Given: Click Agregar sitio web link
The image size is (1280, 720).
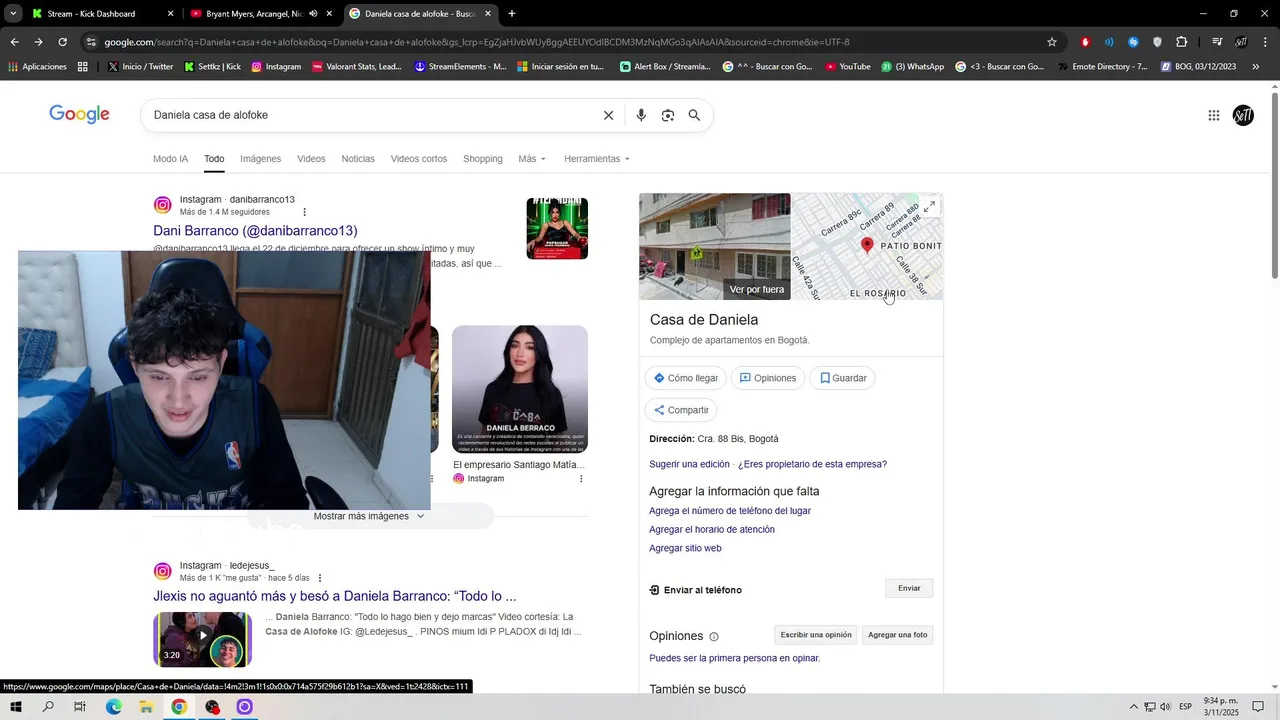Looking at the screenshot, I should 685,549.
